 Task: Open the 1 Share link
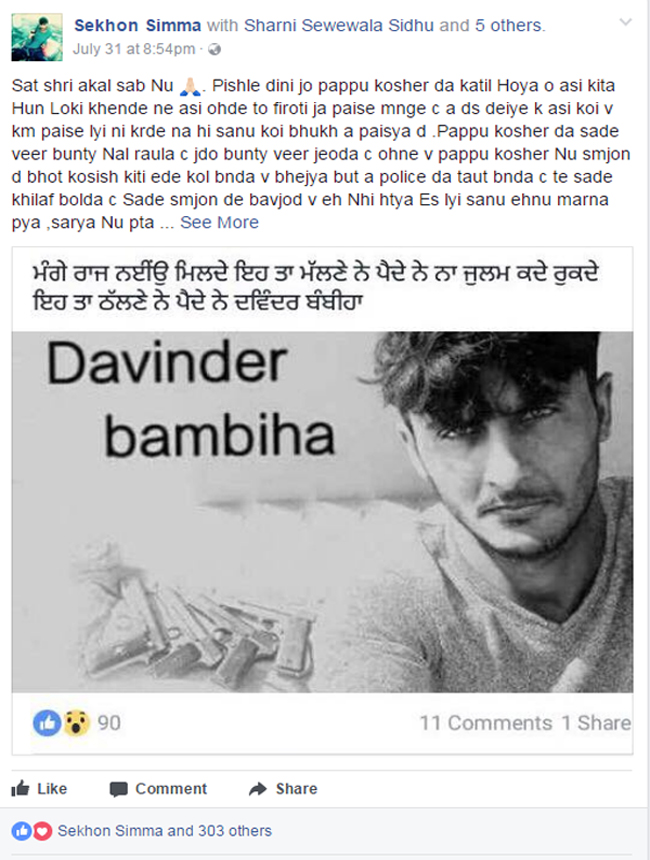[596, 723]
